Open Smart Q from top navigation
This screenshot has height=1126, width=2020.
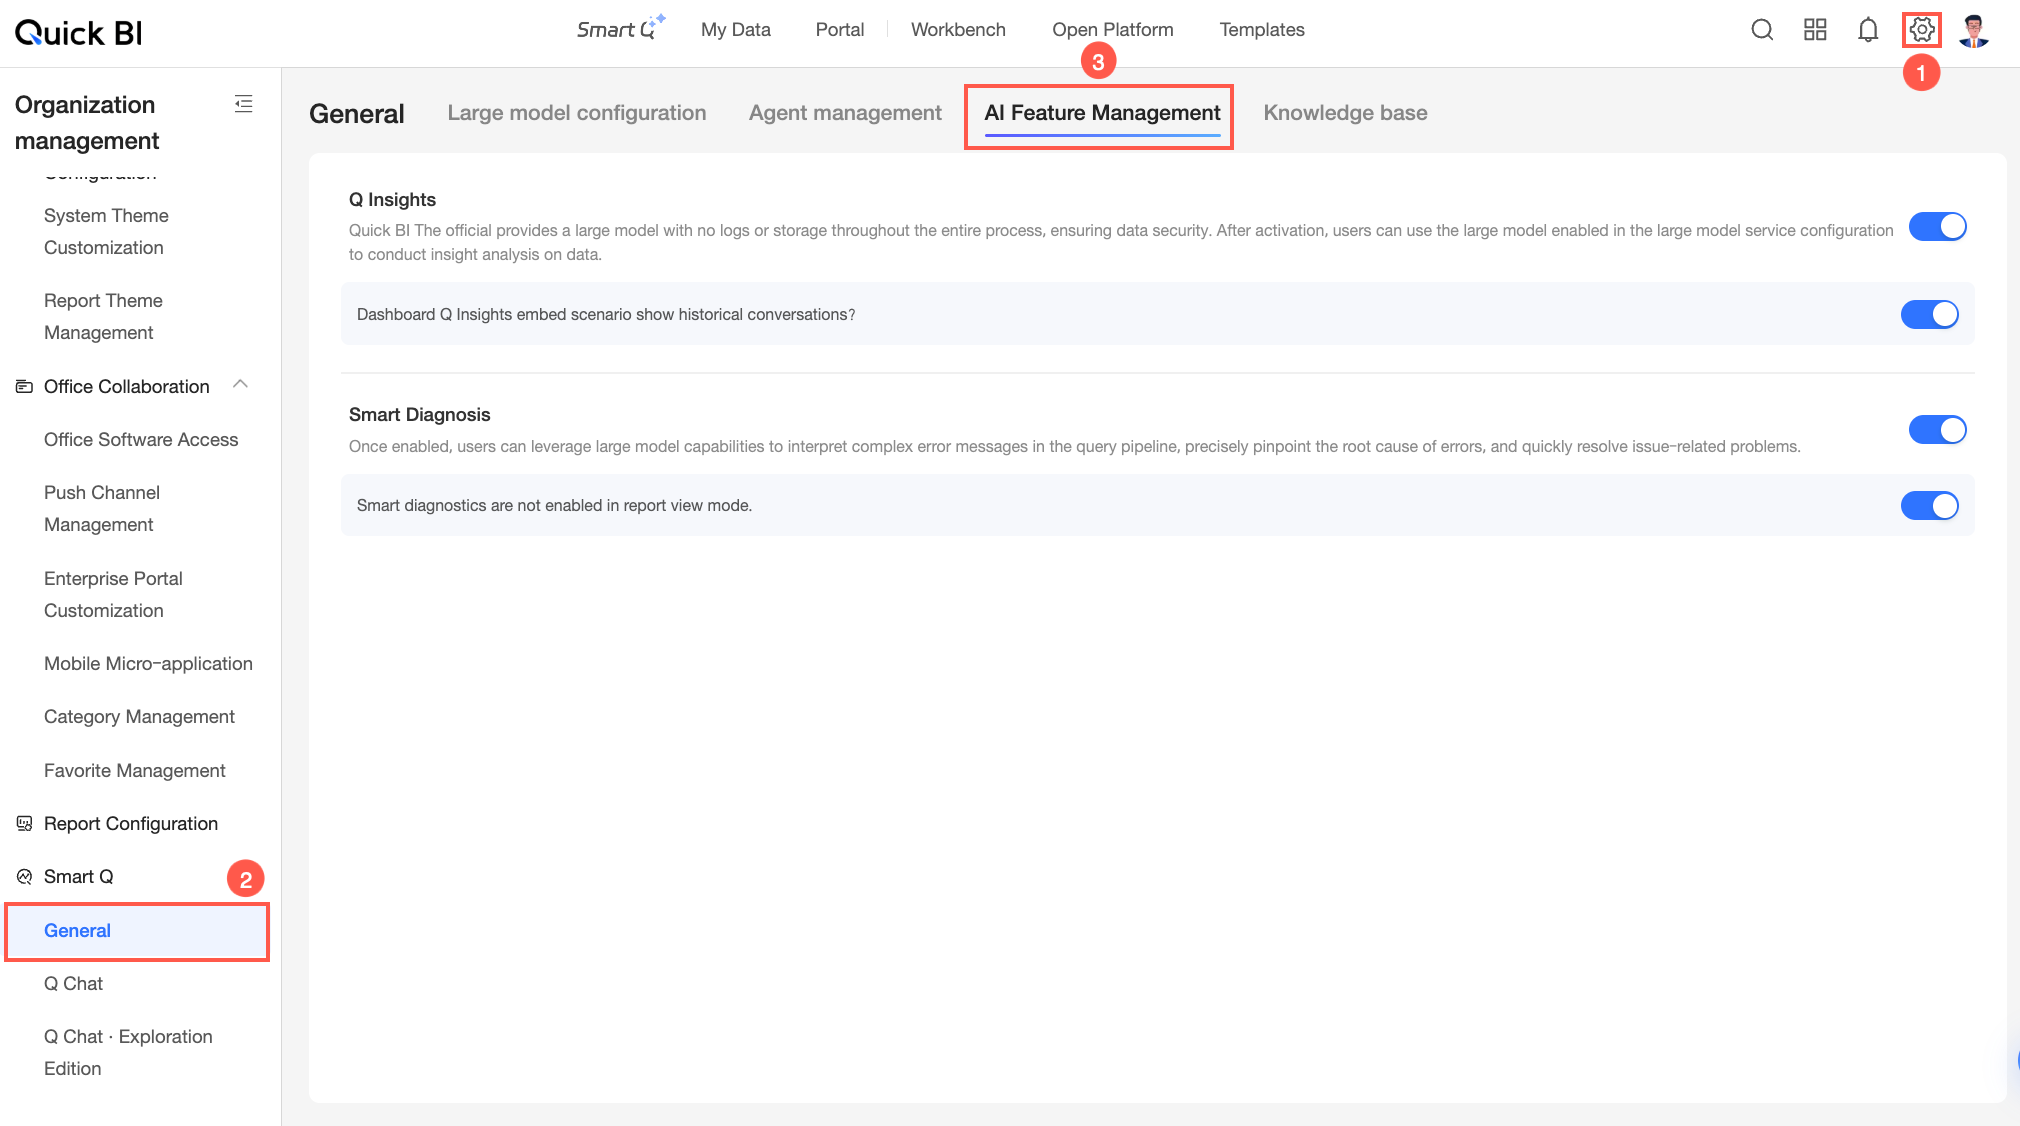tap(620, 29)
